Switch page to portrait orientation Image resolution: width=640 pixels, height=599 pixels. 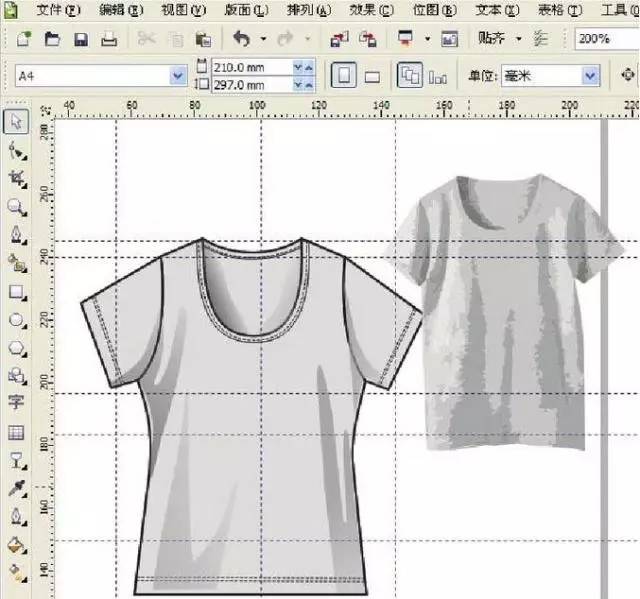coord(343,75)
